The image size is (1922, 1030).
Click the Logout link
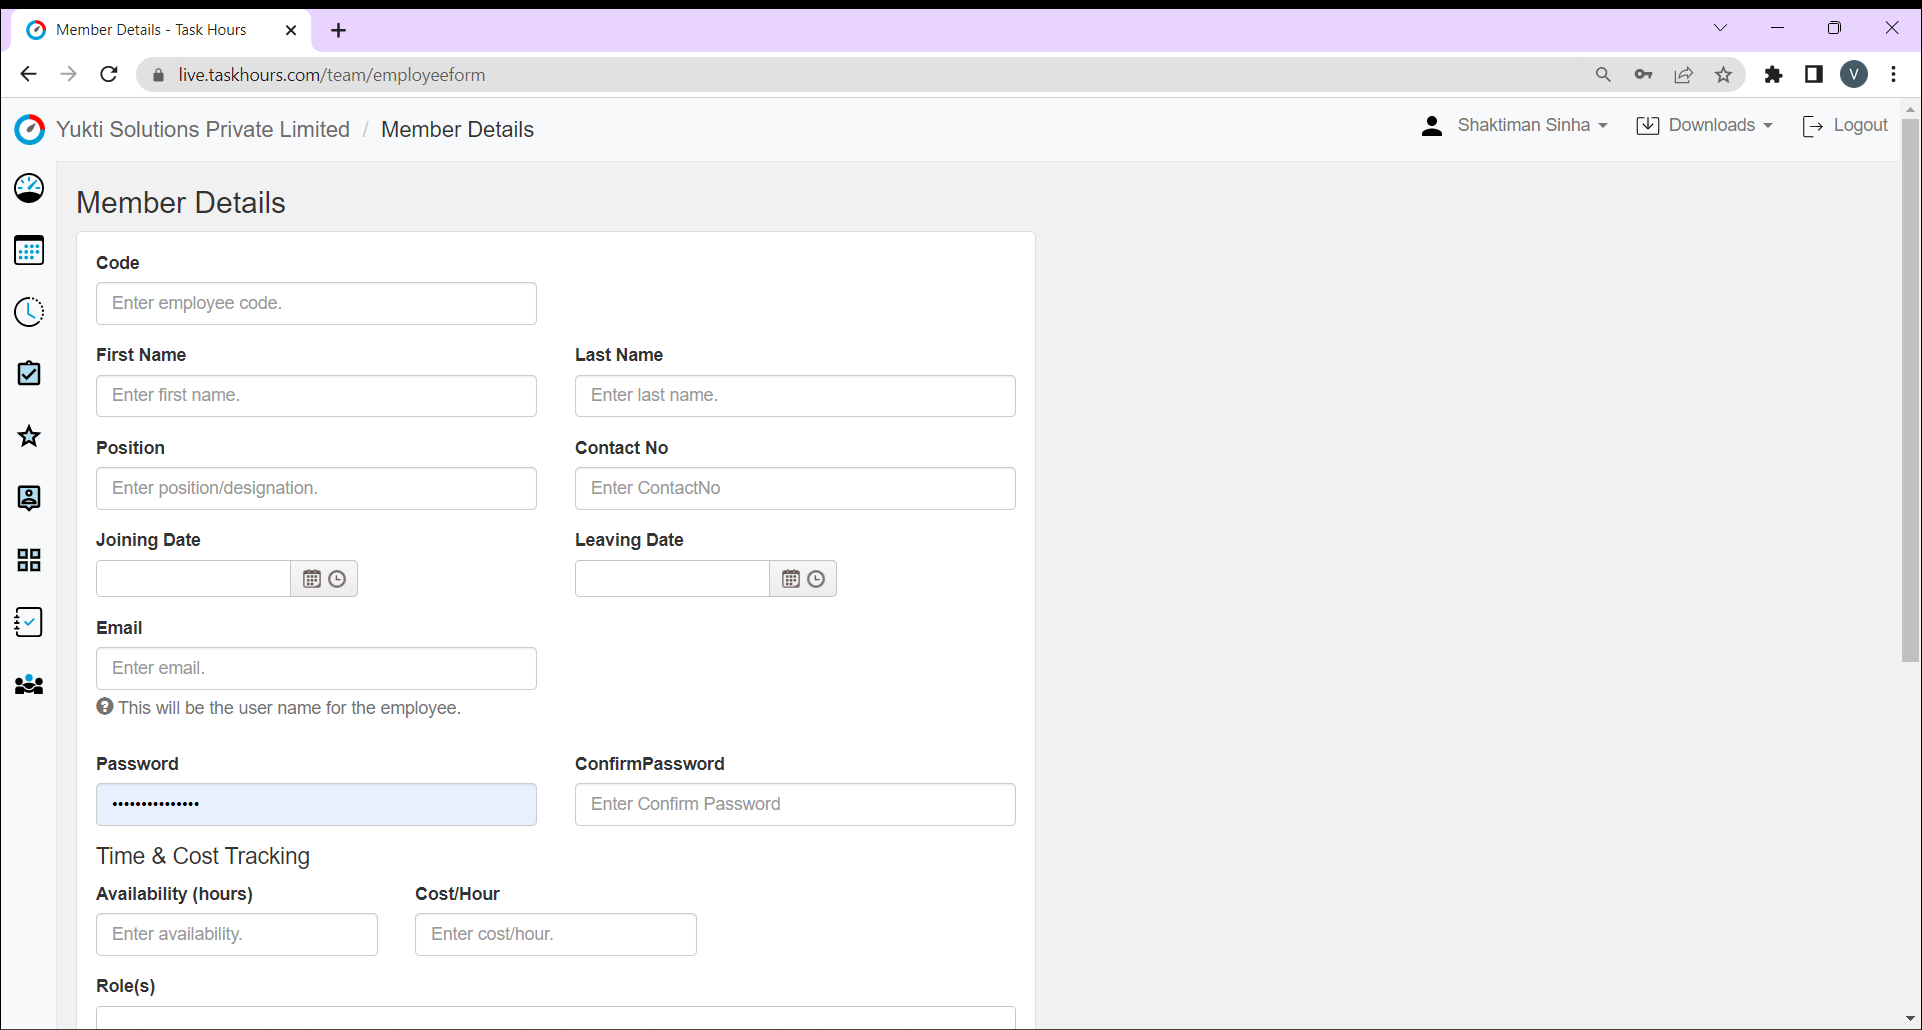coord(1860,125)
